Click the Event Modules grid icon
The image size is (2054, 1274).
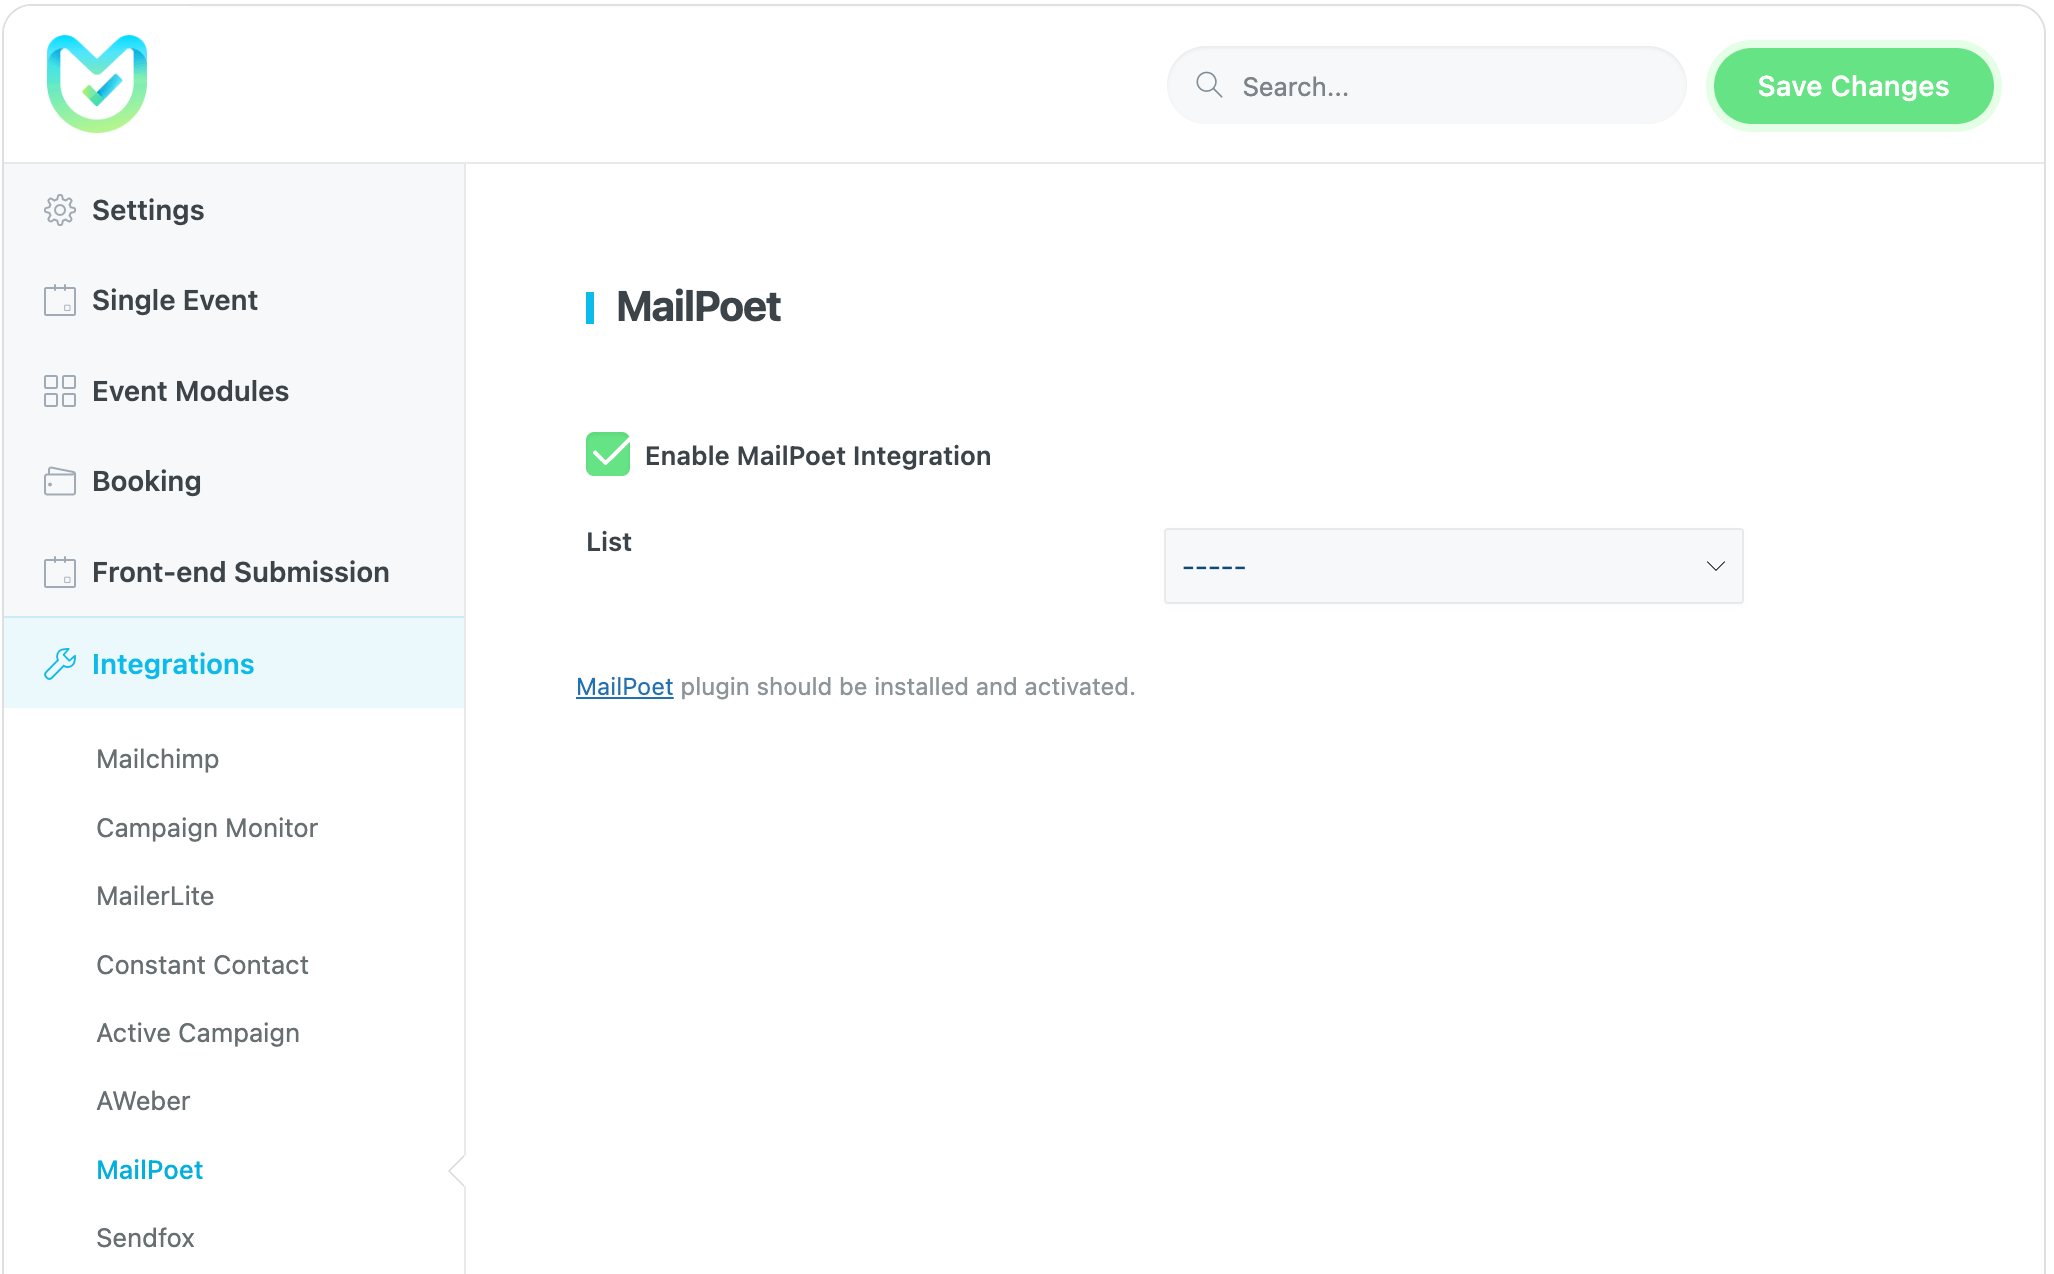(x=60, y=391)
